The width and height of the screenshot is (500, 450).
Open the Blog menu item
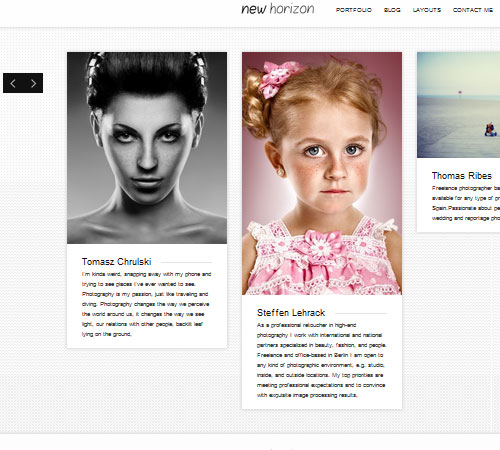pyautogui.click(x=392, y=10)
